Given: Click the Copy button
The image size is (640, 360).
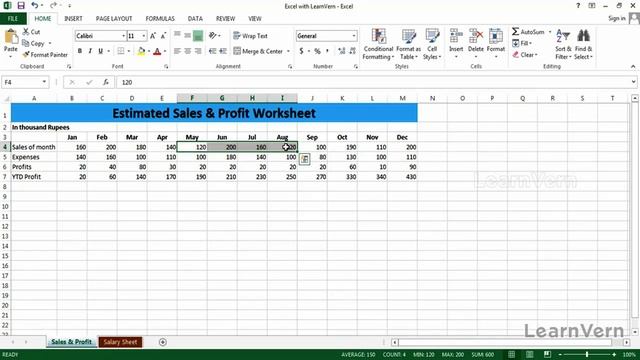Looking at the screenshot, I should pyautogui.click(x=34, y=43).
